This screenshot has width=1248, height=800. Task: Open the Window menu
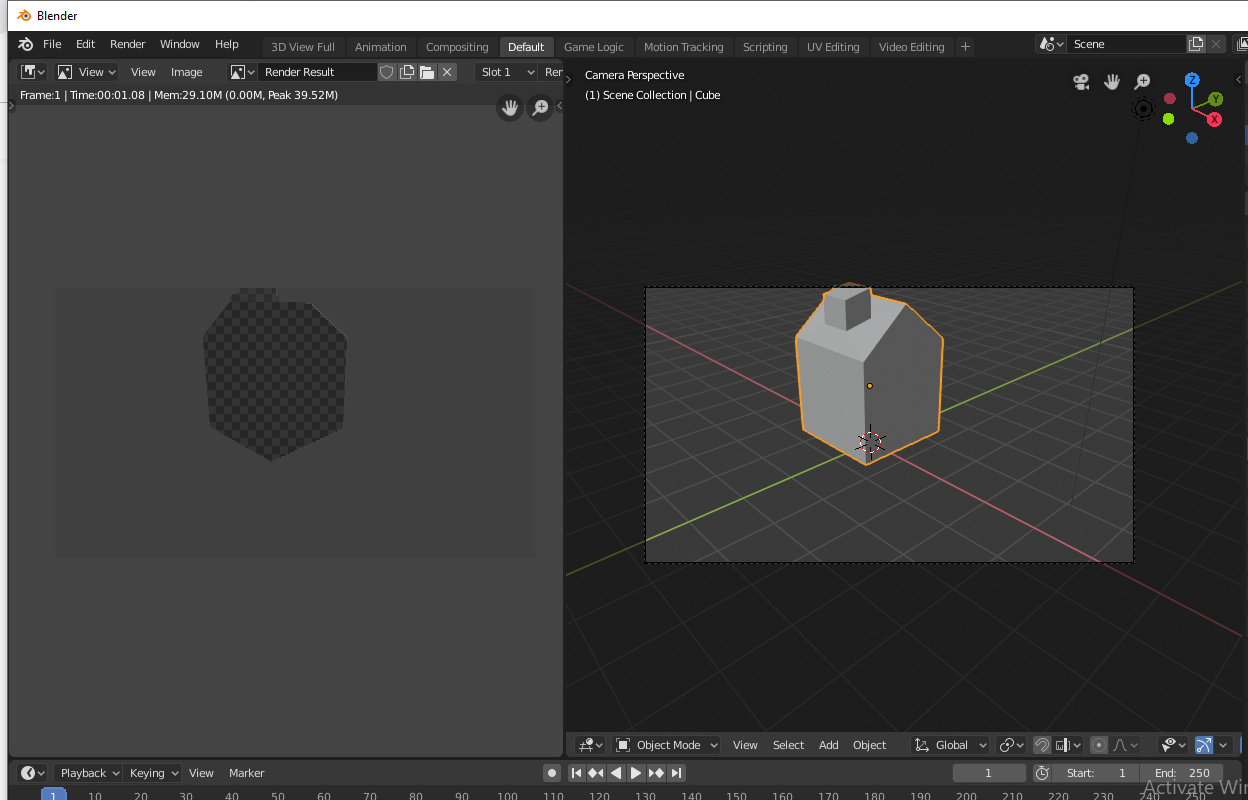point(180,44)
